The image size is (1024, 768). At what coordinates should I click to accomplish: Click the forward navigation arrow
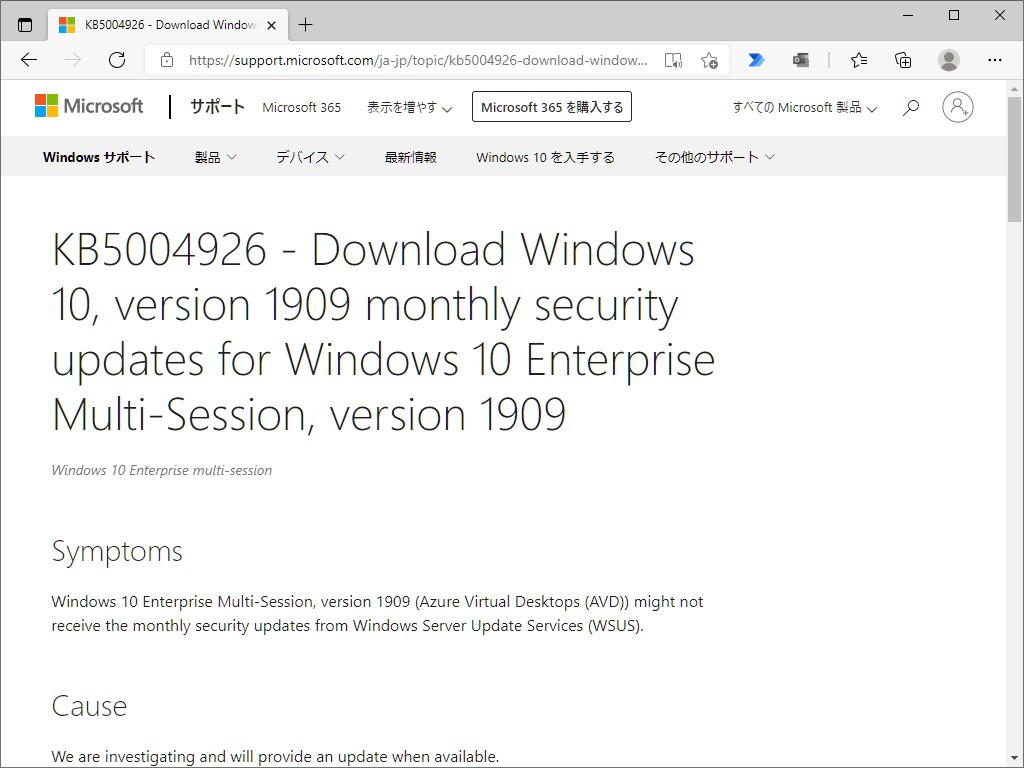pyautogui.click(x=73, y=60)
